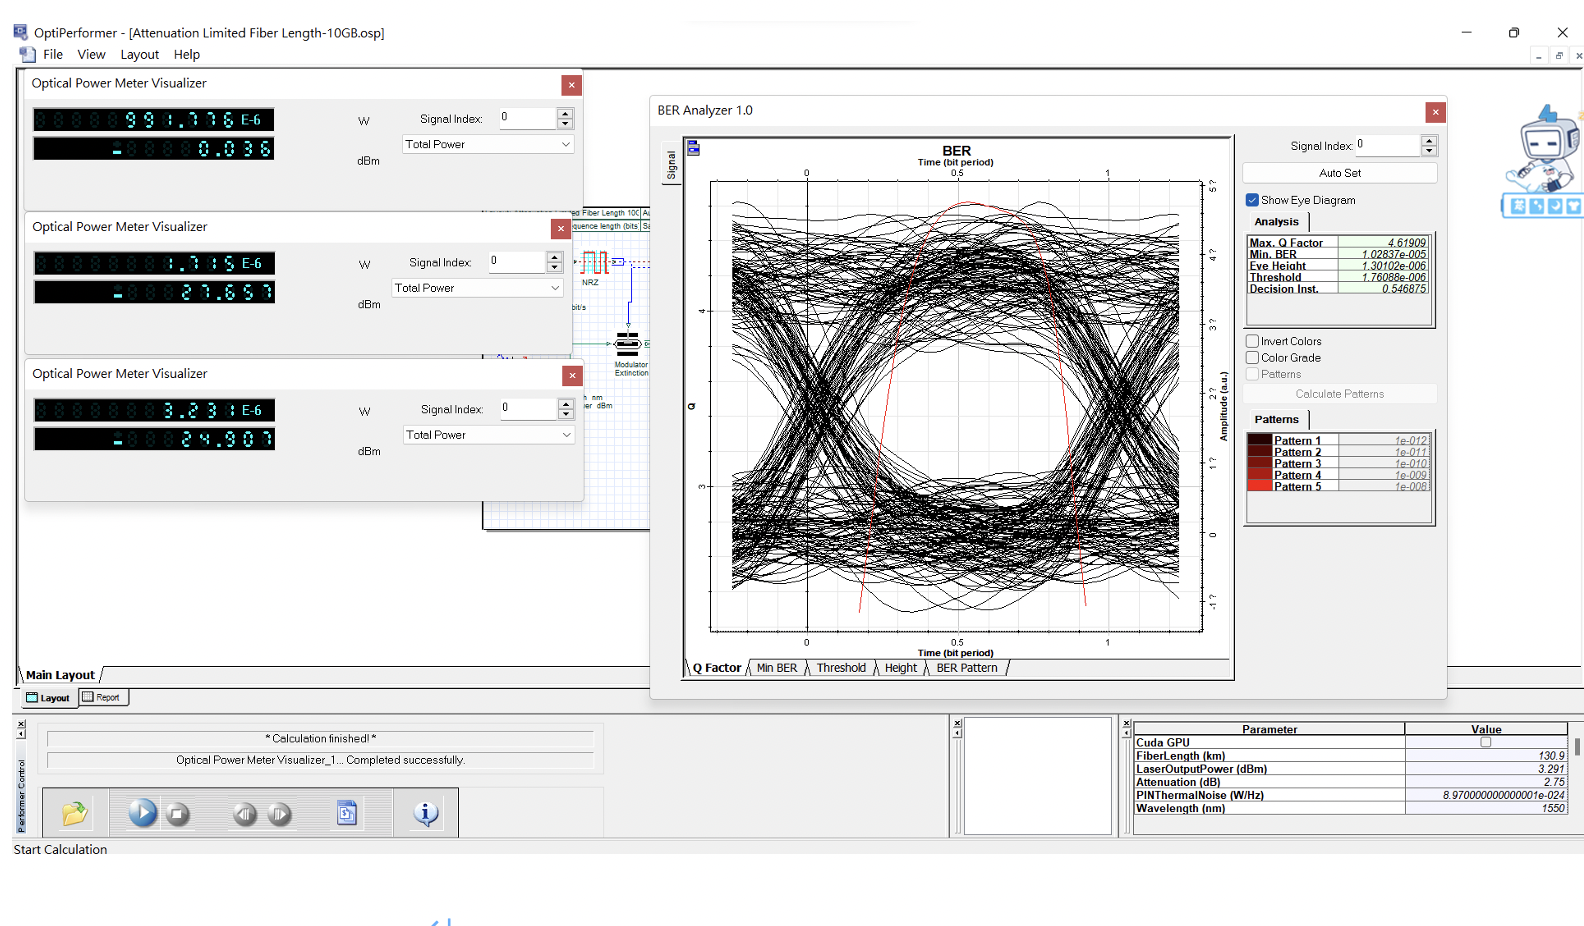Screen dimensions: 1584x926
Task: Click the moon icon in mascot toolbar
Action: [1555, 206]
